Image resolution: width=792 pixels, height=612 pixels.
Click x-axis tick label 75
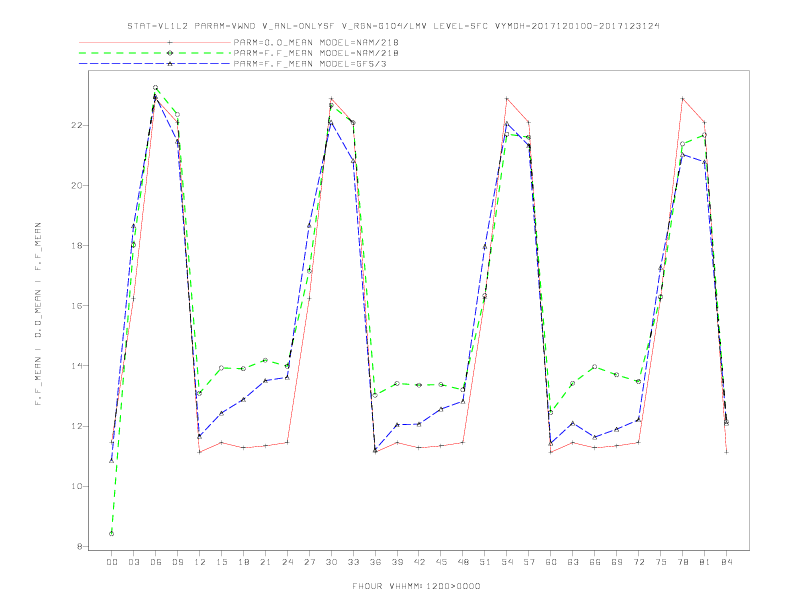[x=661, y=562]
